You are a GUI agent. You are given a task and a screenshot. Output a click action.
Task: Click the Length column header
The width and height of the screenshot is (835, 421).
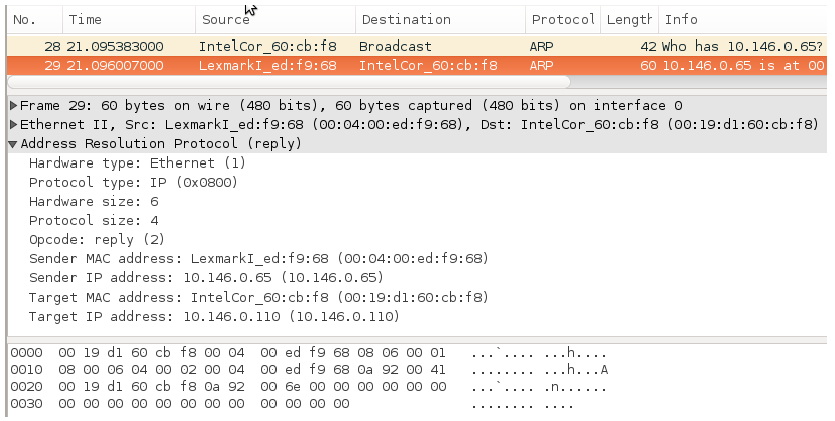[628, 20]
